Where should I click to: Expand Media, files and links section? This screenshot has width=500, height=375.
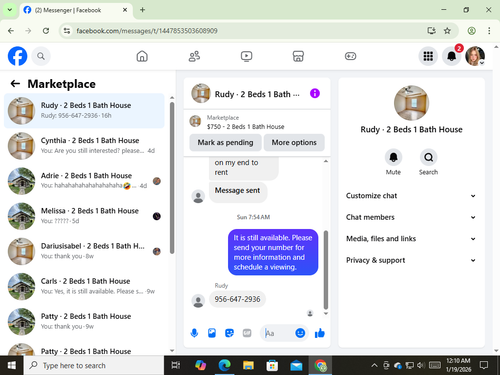(x=411, y=239)
